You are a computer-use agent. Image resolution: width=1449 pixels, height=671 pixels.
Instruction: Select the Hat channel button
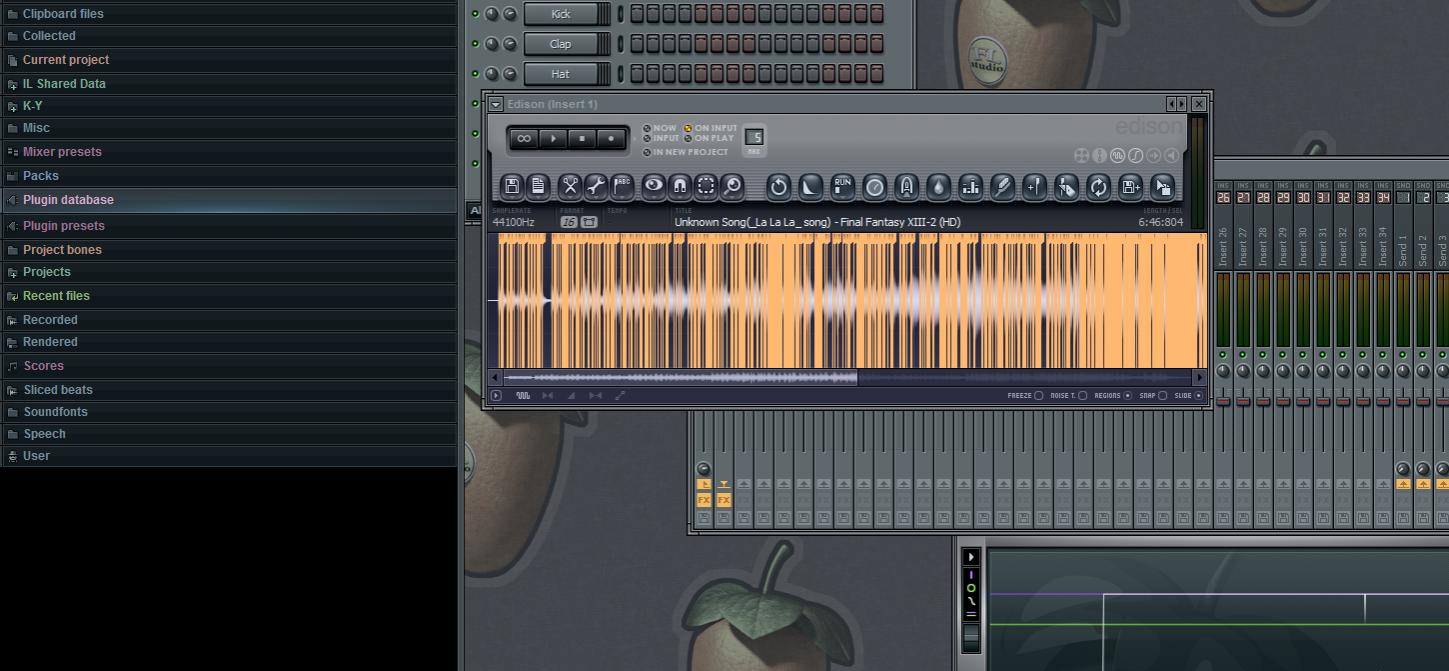point(561,74)
